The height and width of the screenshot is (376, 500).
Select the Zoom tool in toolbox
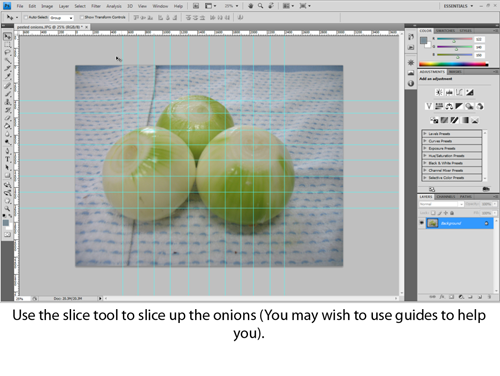point(7,209)
